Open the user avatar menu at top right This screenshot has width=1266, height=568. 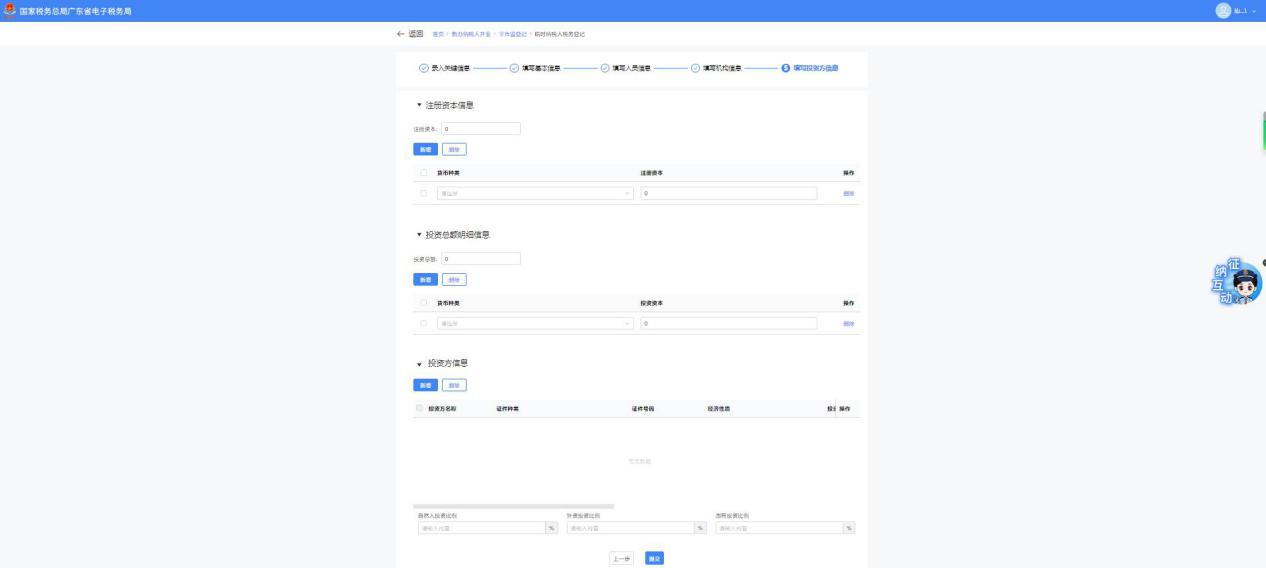click(1222, 10)
